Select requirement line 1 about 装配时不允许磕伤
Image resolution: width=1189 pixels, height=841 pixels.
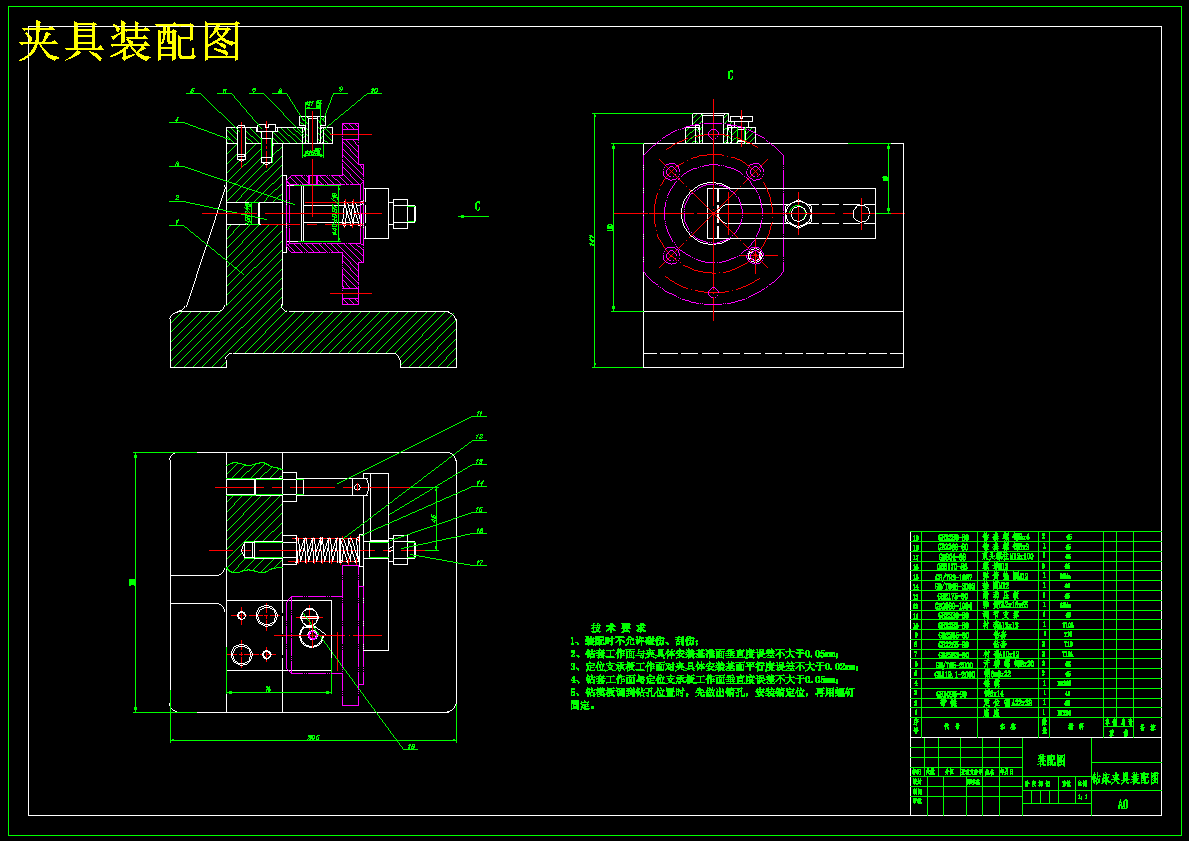coord(635,641)
